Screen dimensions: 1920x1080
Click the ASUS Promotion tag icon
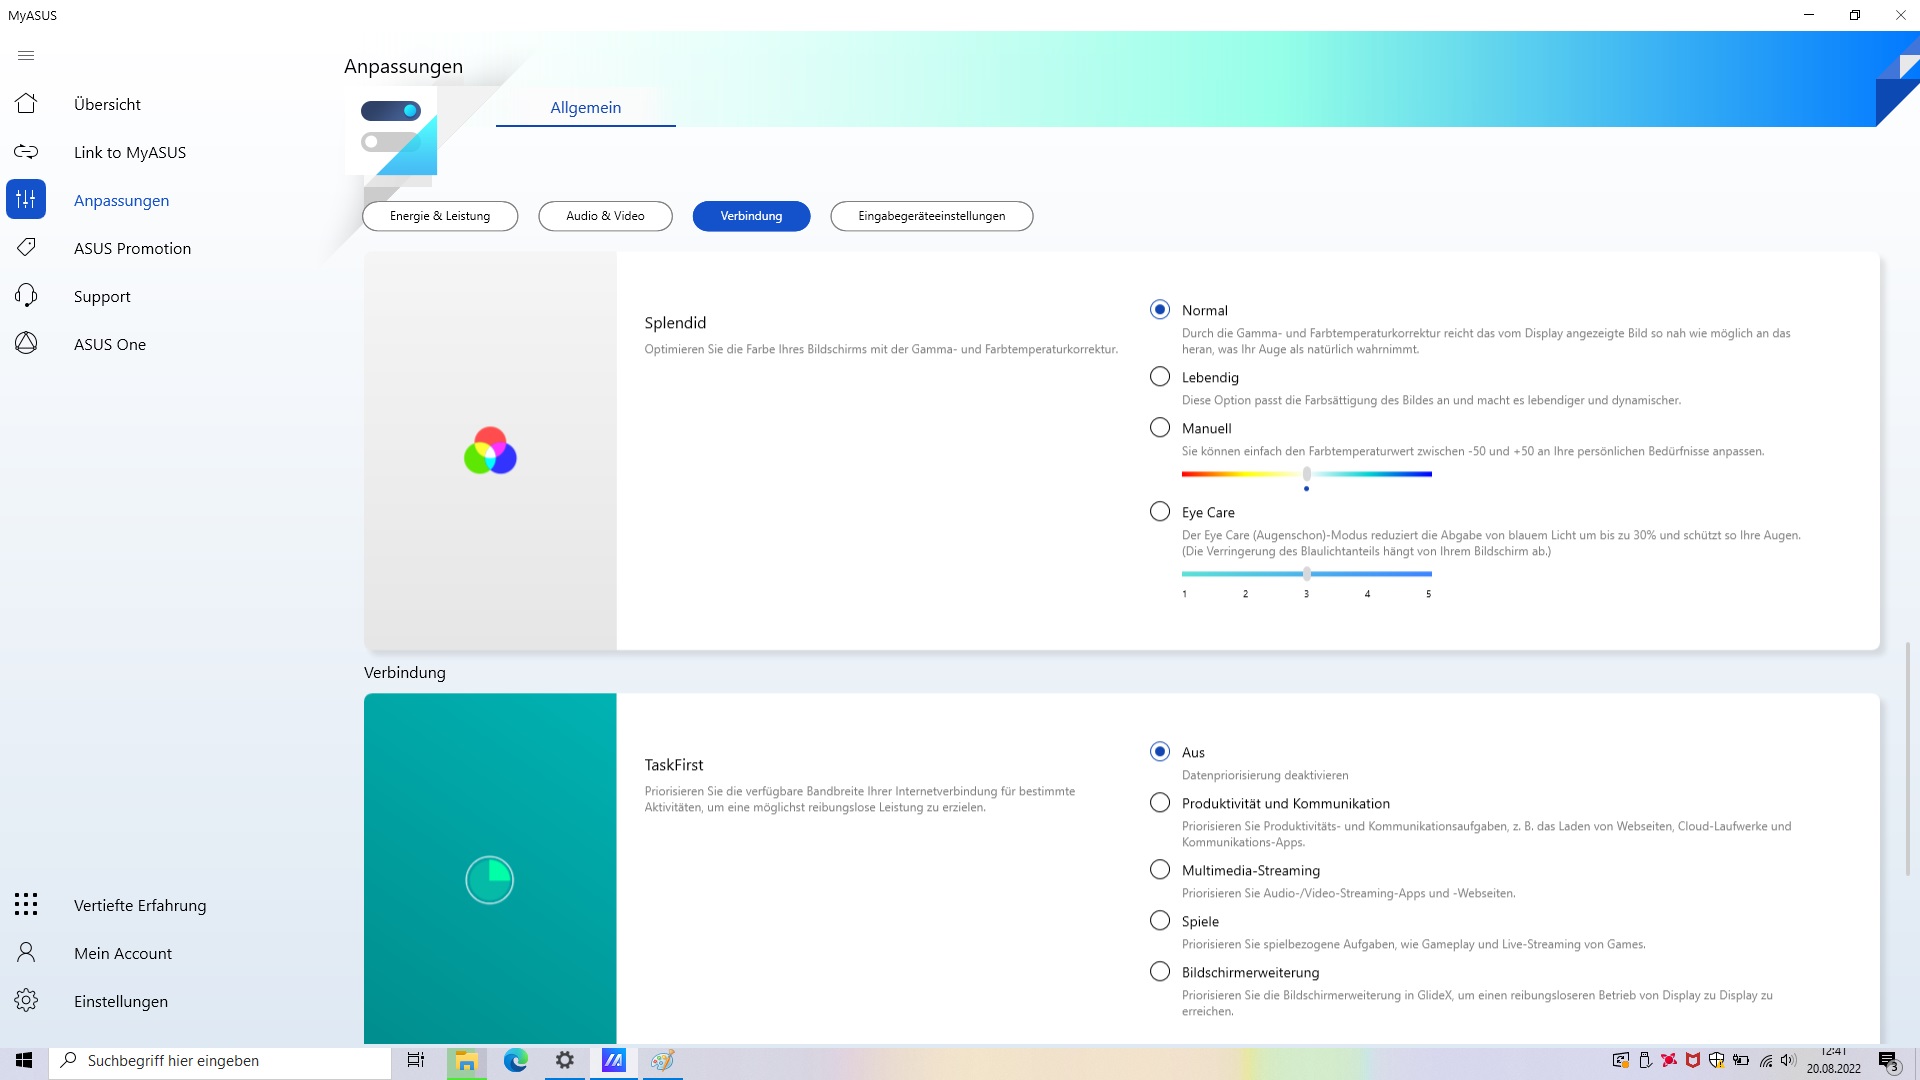coord(26,248)
